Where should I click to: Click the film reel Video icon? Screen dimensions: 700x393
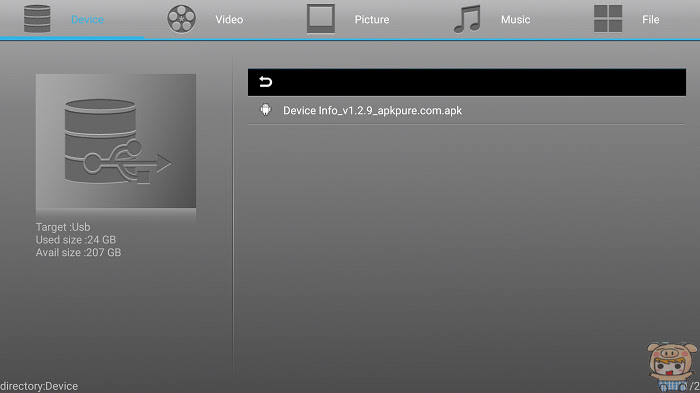[x=181, y=19]
